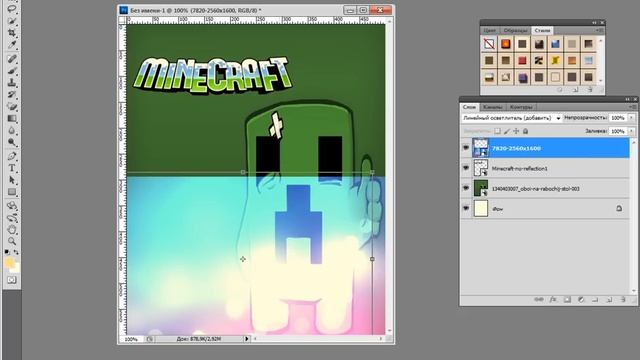
Task: Select the 3D Rotate tool
Action: click(12, 206)
